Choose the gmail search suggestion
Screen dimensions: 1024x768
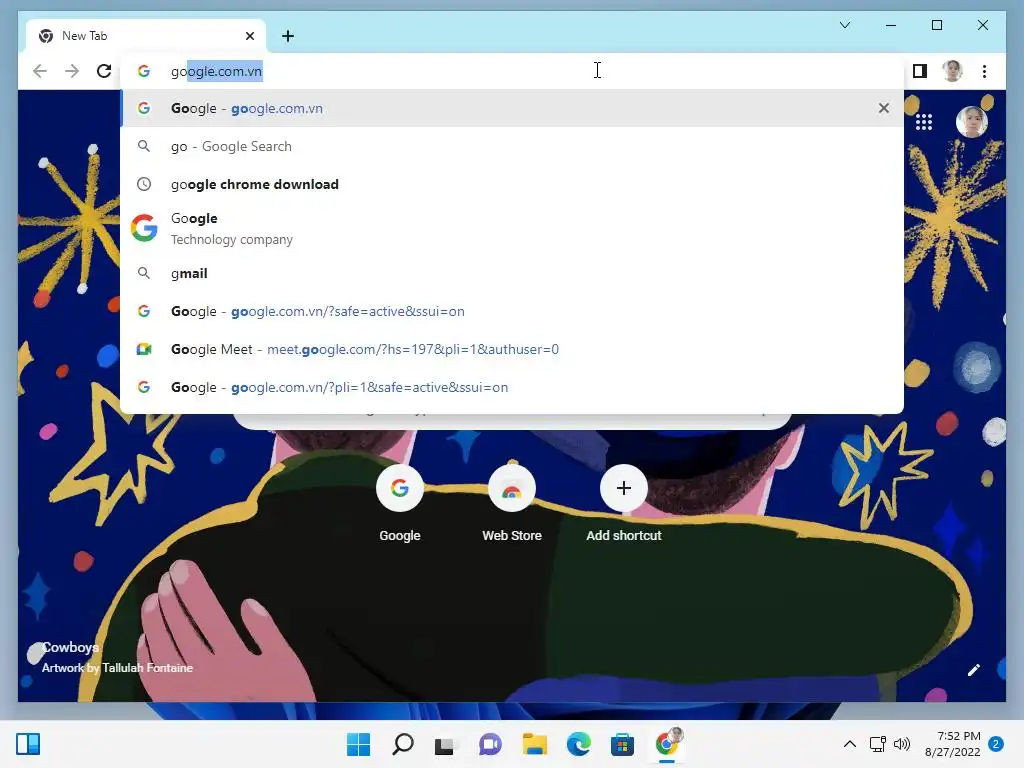pyautogui.click(x=512, y=274)
